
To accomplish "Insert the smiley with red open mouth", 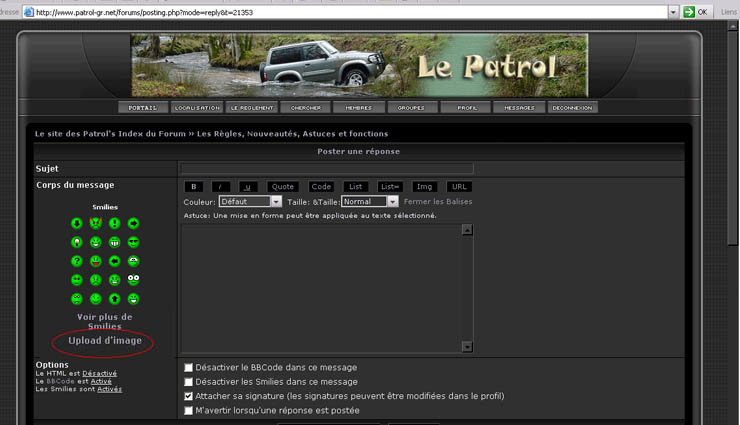I will (96, 261).
